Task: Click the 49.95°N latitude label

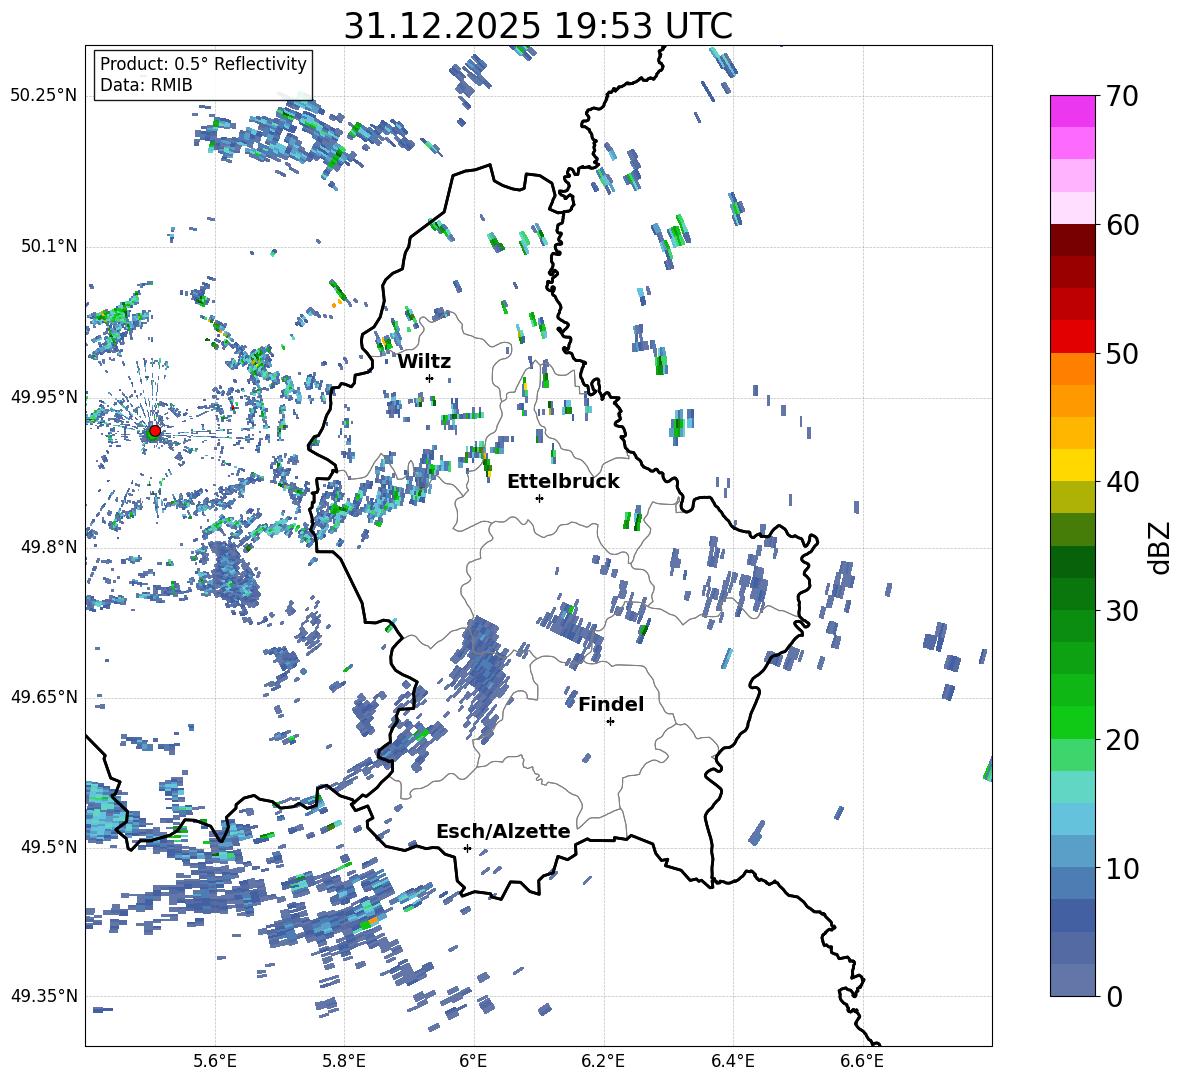Action: point(44,397)
